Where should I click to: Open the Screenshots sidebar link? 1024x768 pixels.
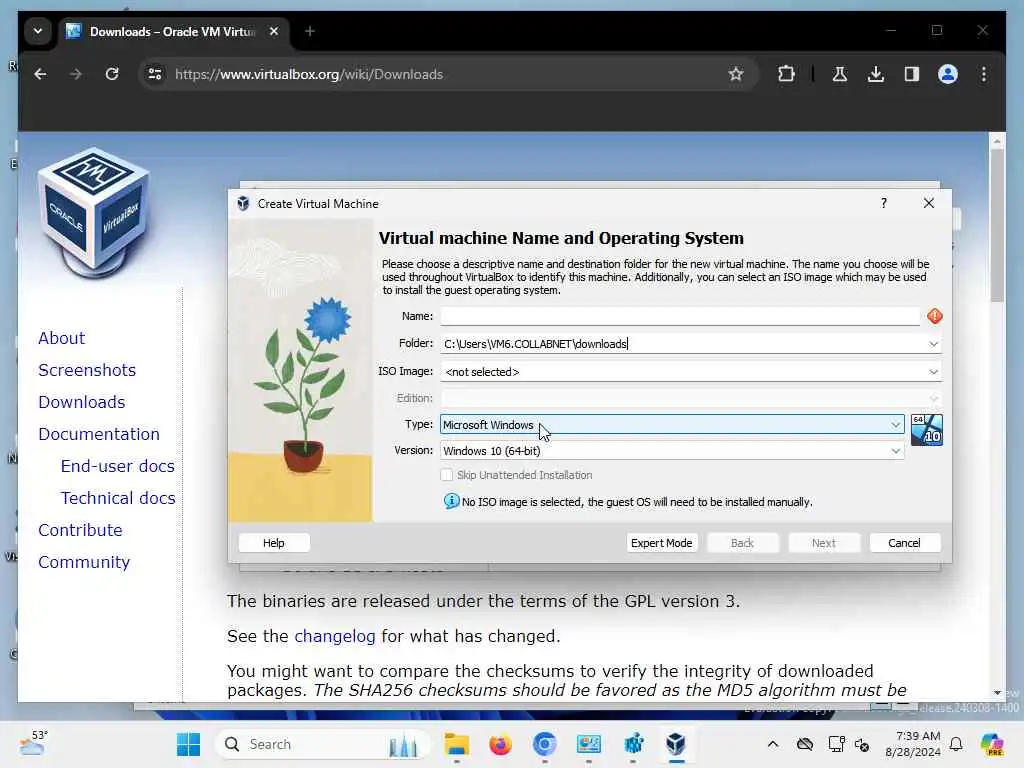point(87,370)
